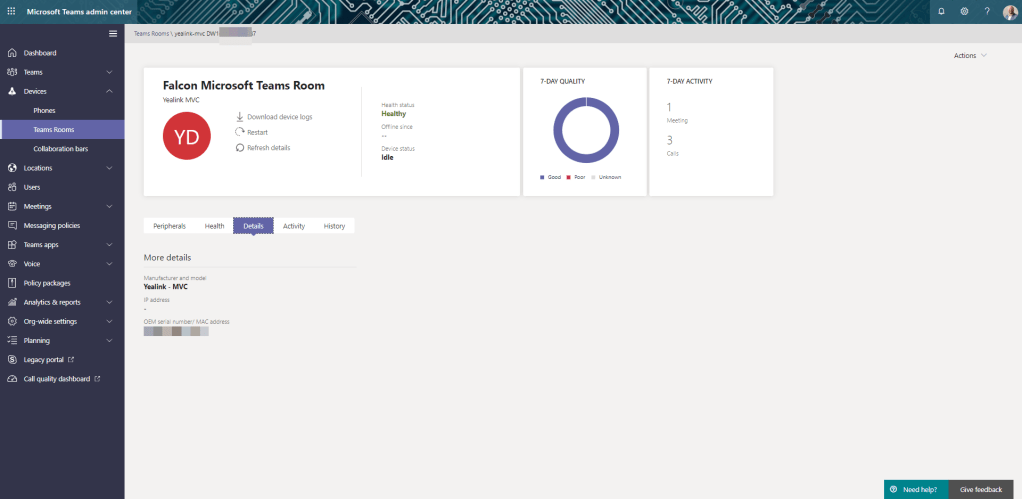Collapse the Devices section in sidebar
Viewport: 1022px width, 499px height.
(109, 91)
